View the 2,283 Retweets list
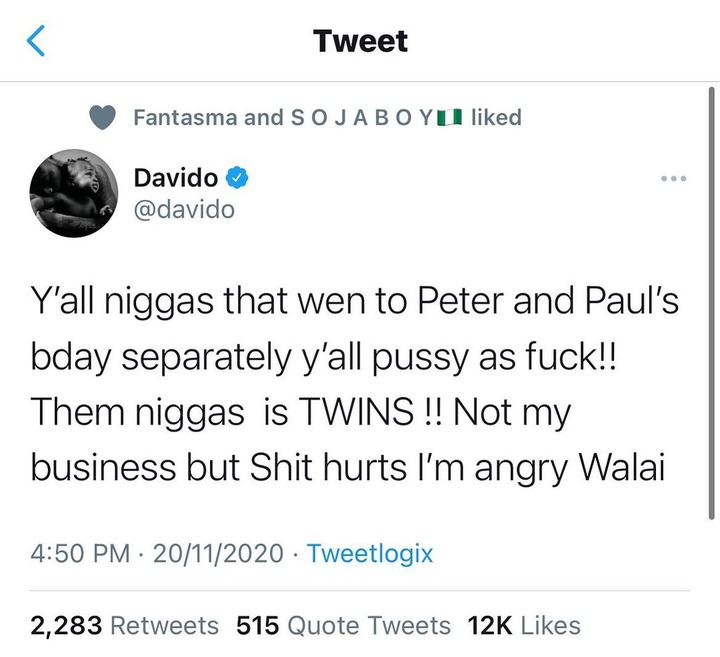 coord(124,625)
